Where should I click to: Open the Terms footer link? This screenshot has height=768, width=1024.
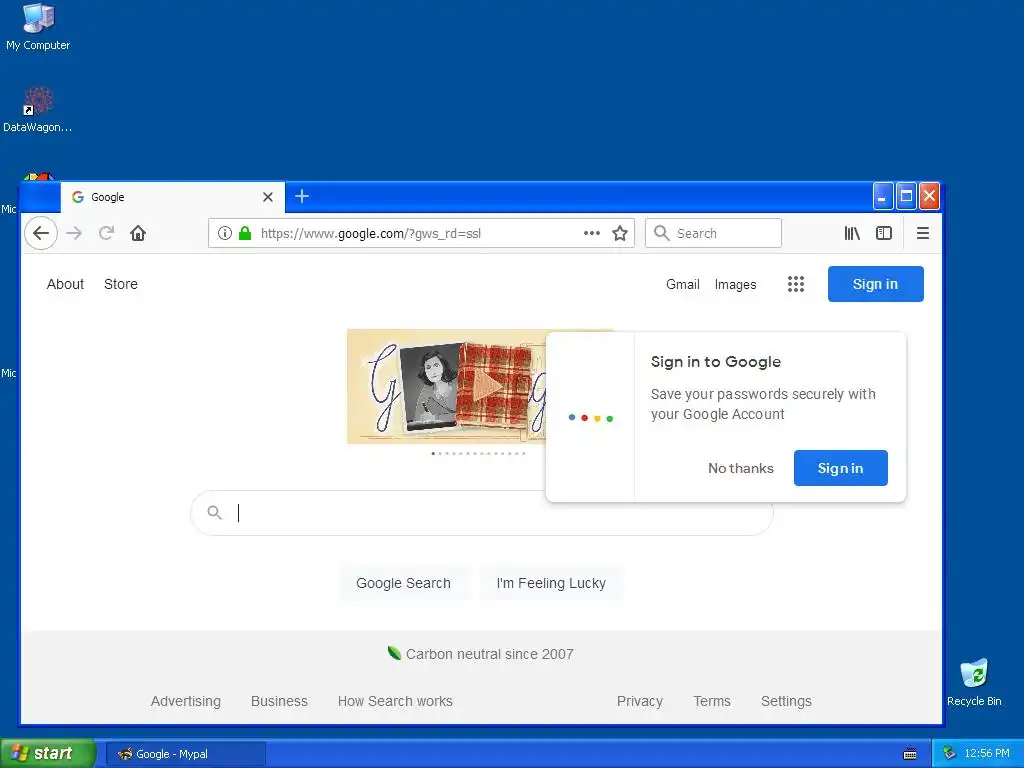[712, 701]
